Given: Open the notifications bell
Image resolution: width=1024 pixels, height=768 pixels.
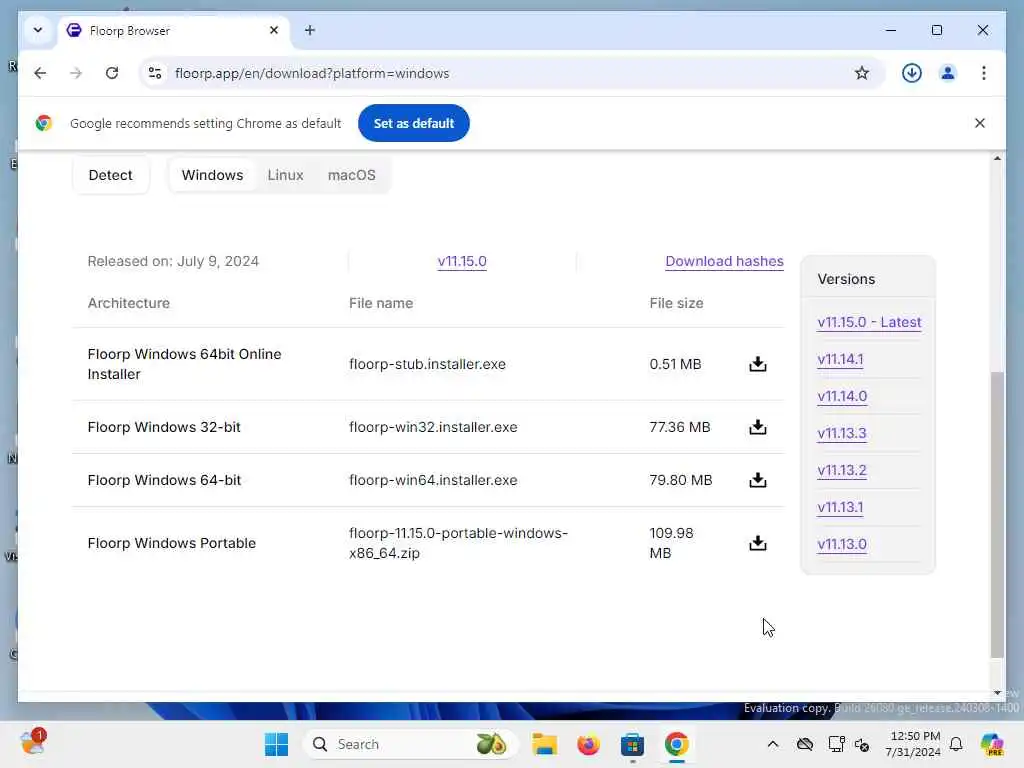Looking at the screenshot, I should point(956,744).
